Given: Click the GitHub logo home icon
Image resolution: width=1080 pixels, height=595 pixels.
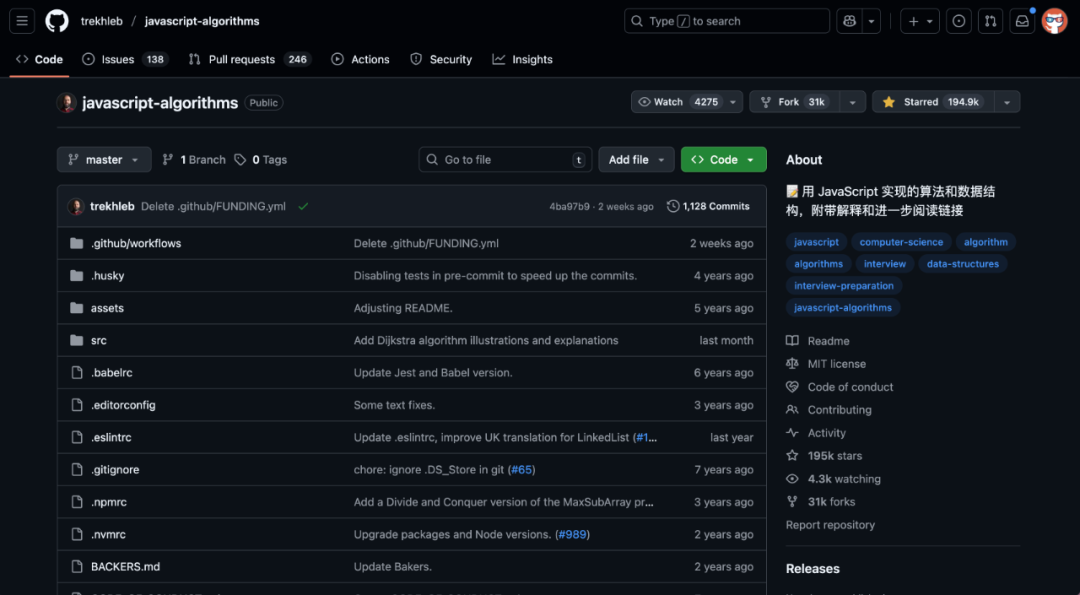Looking at the screenshot, I should click(x=57, y=21).
